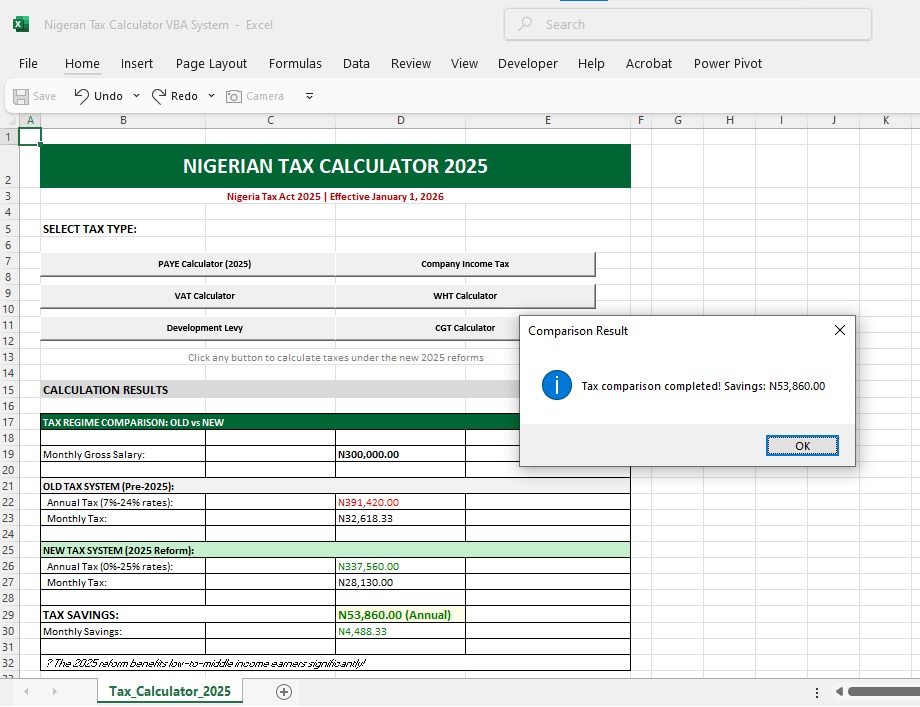Click the N391,420.00 old annual tax cell
920x707 pixels.
(400, 502)
